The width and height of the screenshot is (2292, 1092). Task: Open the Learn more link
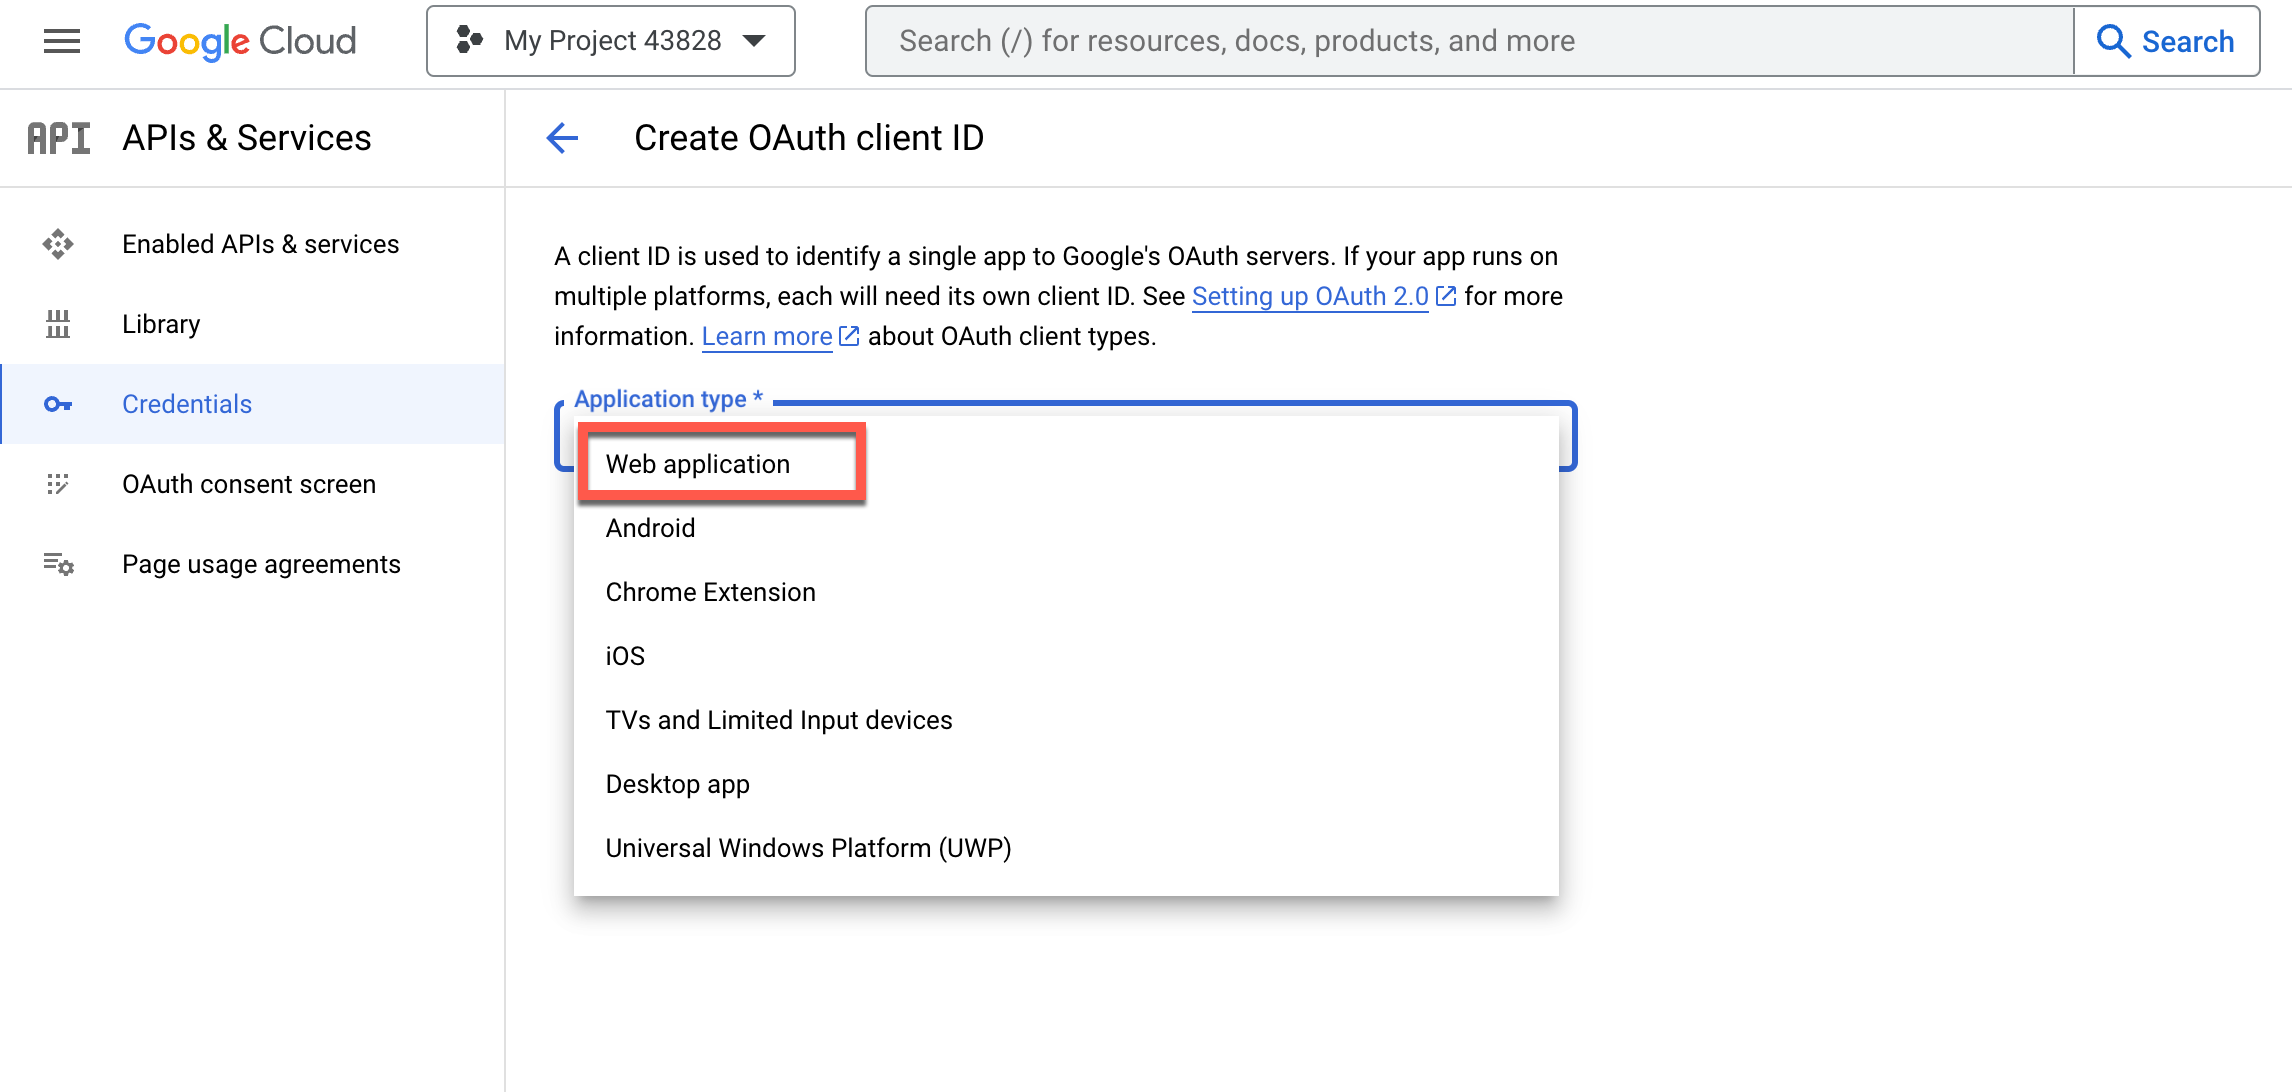[767, 336]
